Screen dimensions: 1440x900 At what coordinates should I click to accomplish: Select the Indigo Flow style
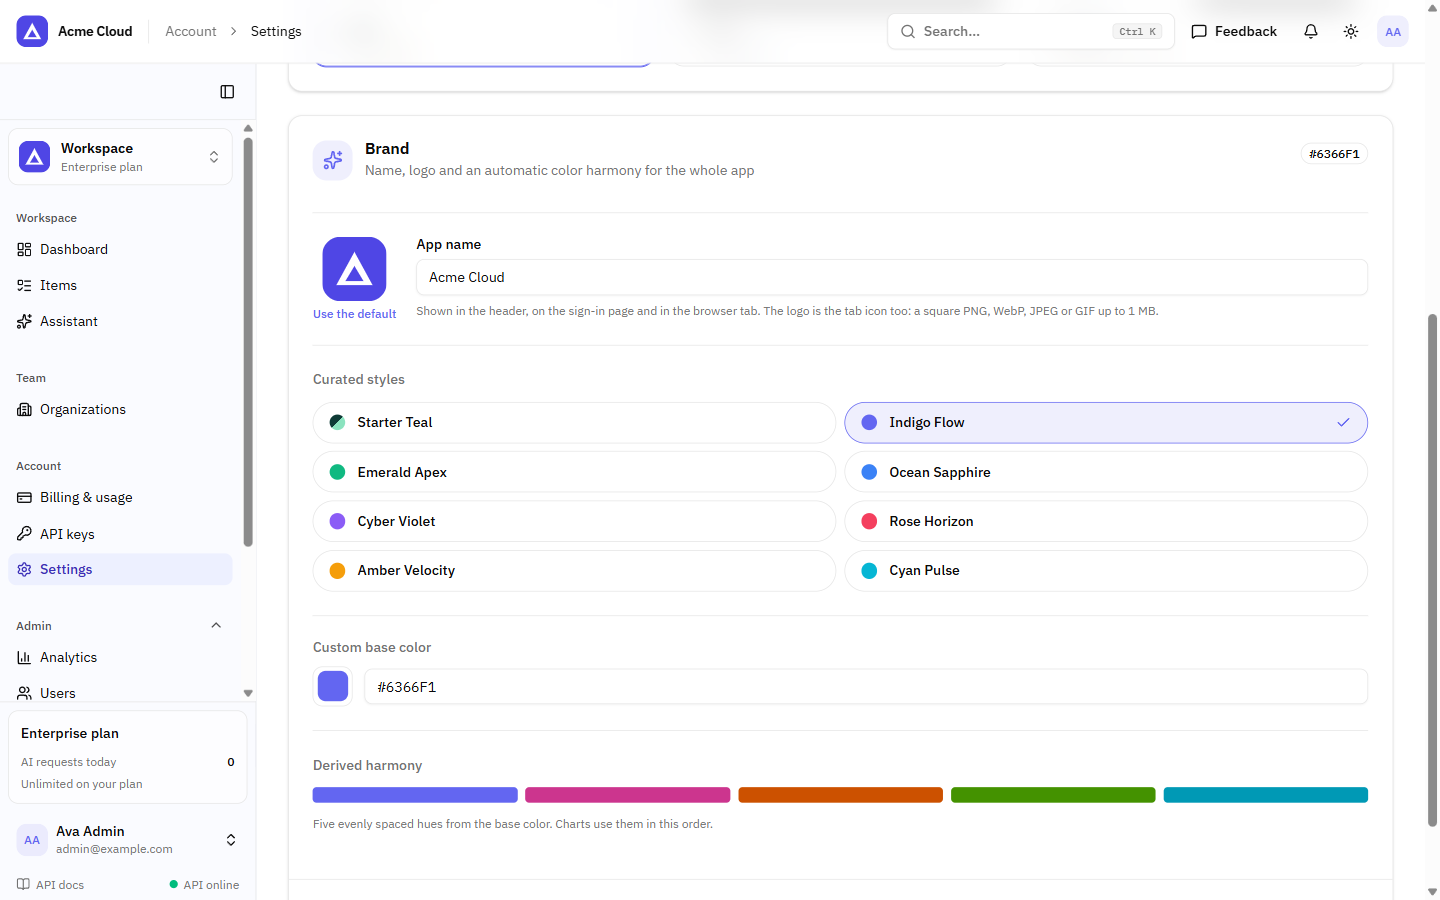tap(1106, 423)
